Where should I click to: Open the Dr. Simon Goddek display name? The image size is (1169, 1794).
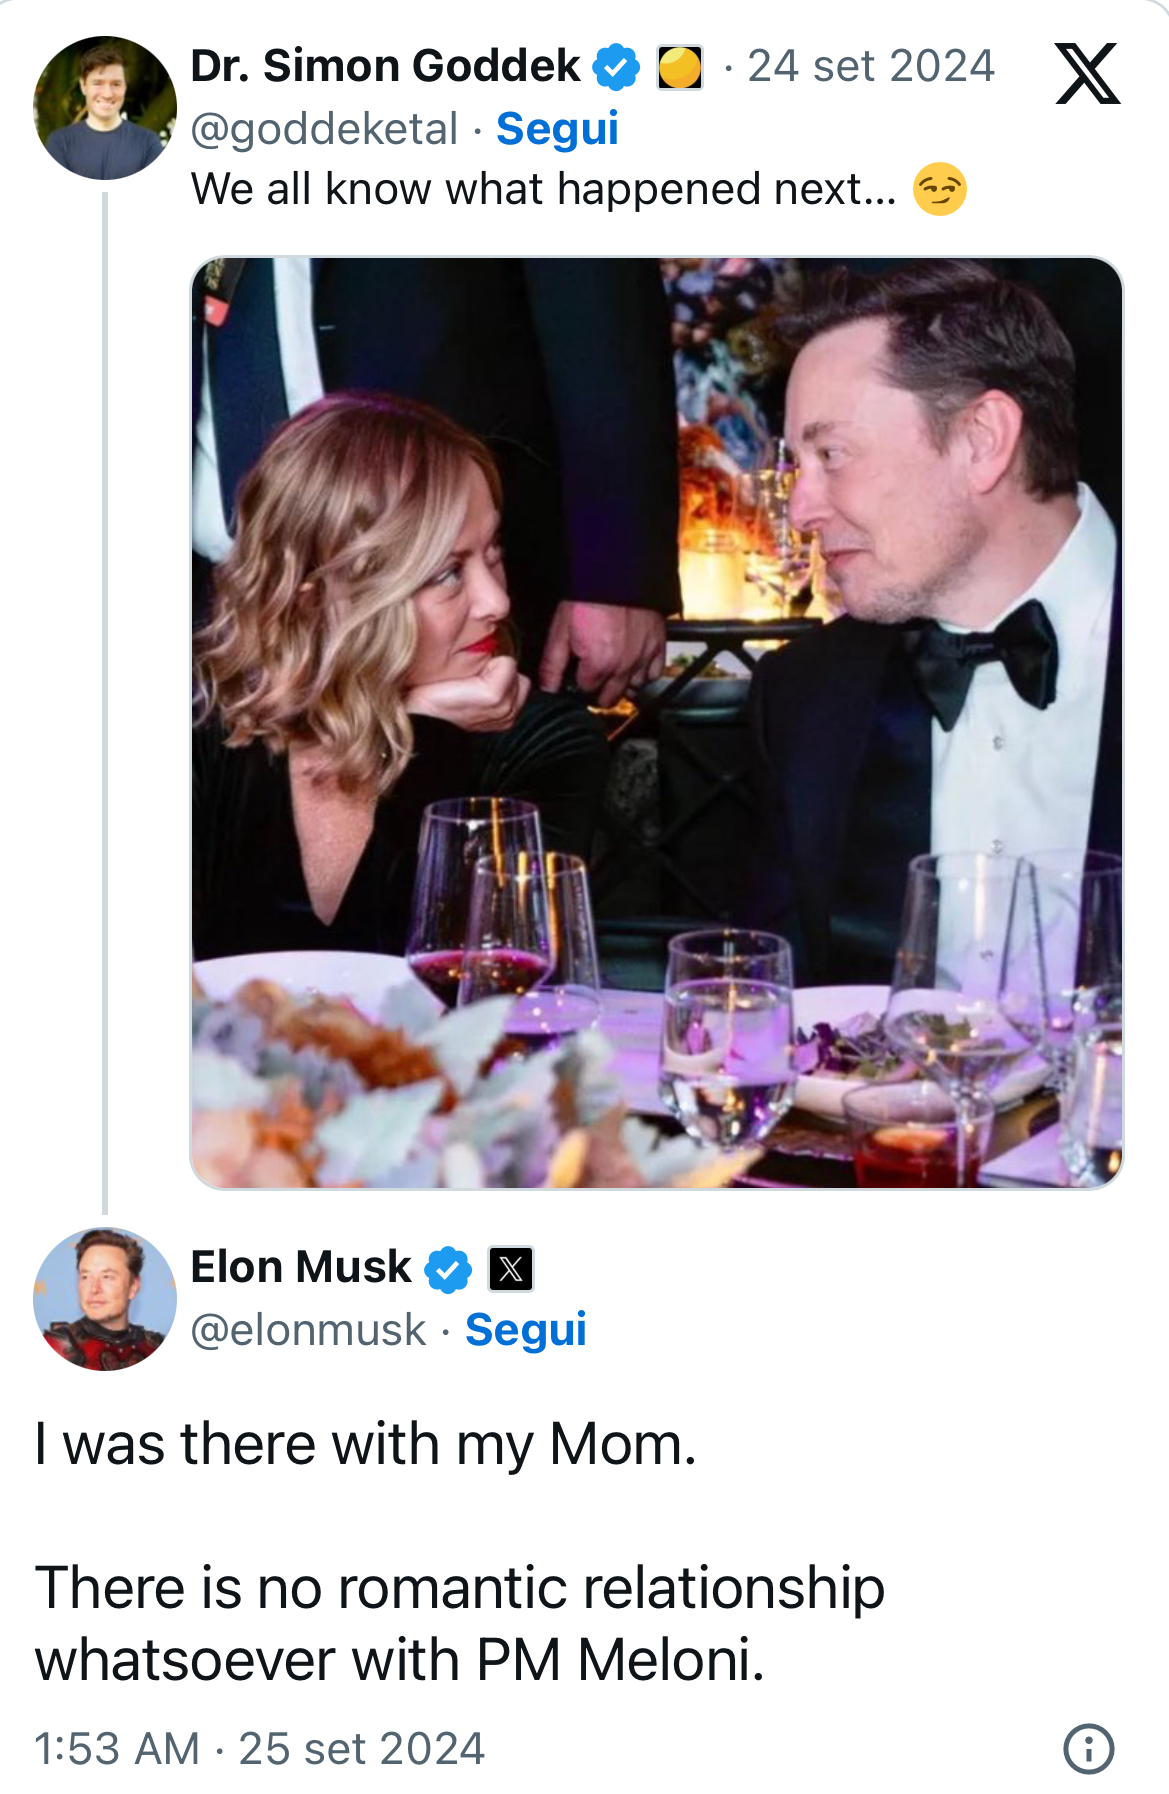click(x=385, y=67)
